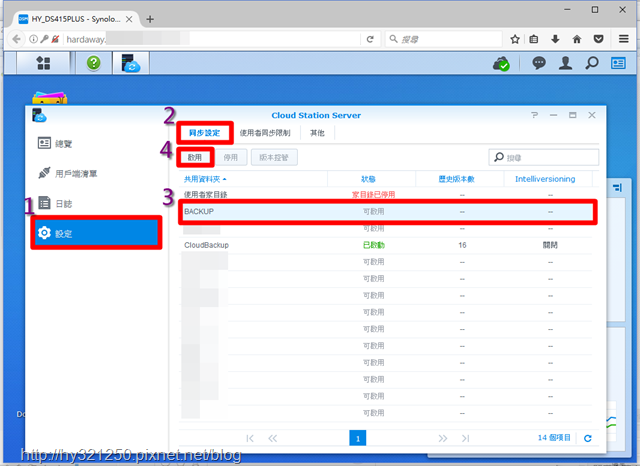Focus the shared folder search field
This screenshot has width=640, height=466.
(x=544, y=158)
